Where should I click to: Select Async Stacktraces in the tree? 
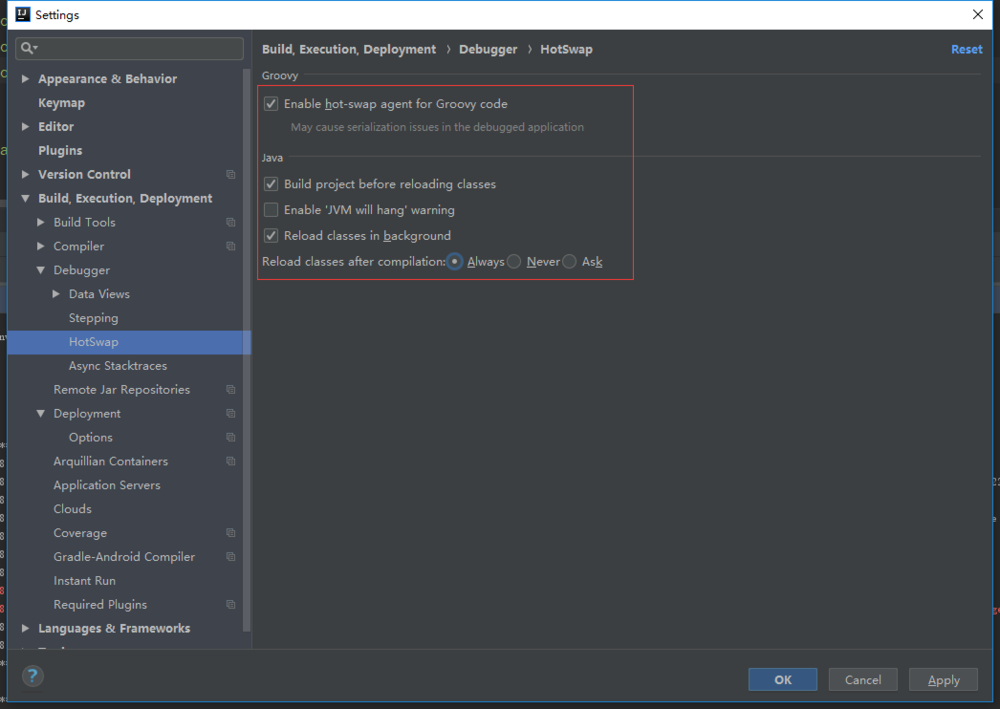117,366
